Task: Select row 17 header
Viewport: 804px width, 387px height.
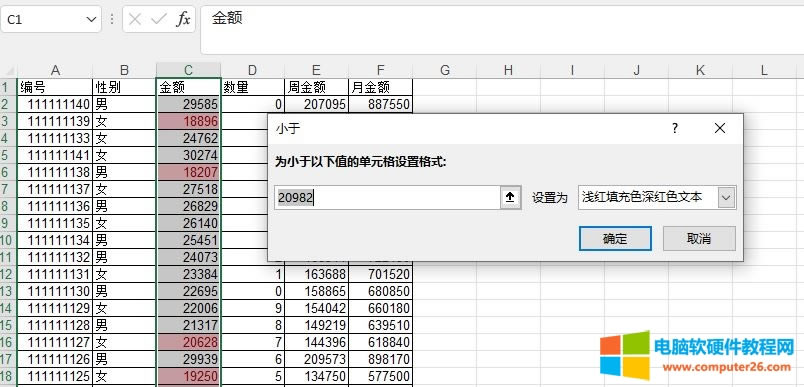Action: pyautogui.click(x=8, y=359)
